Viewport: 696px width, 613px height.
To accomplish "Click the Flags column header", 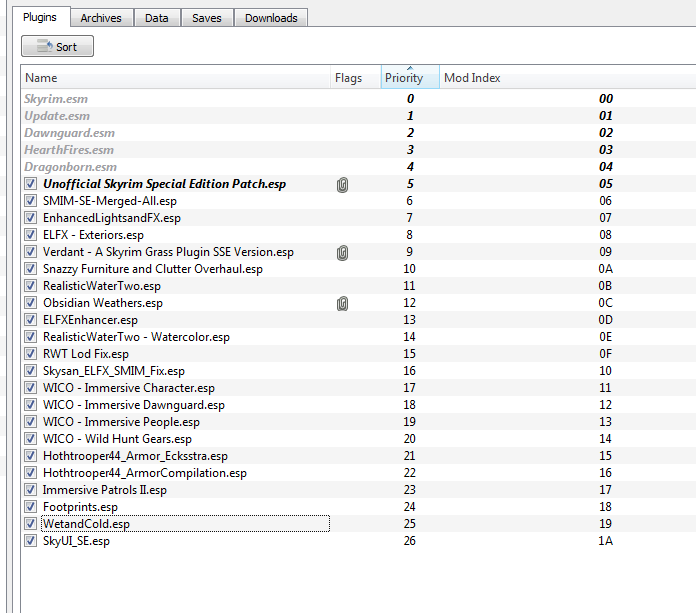I will tap(355, 78).
